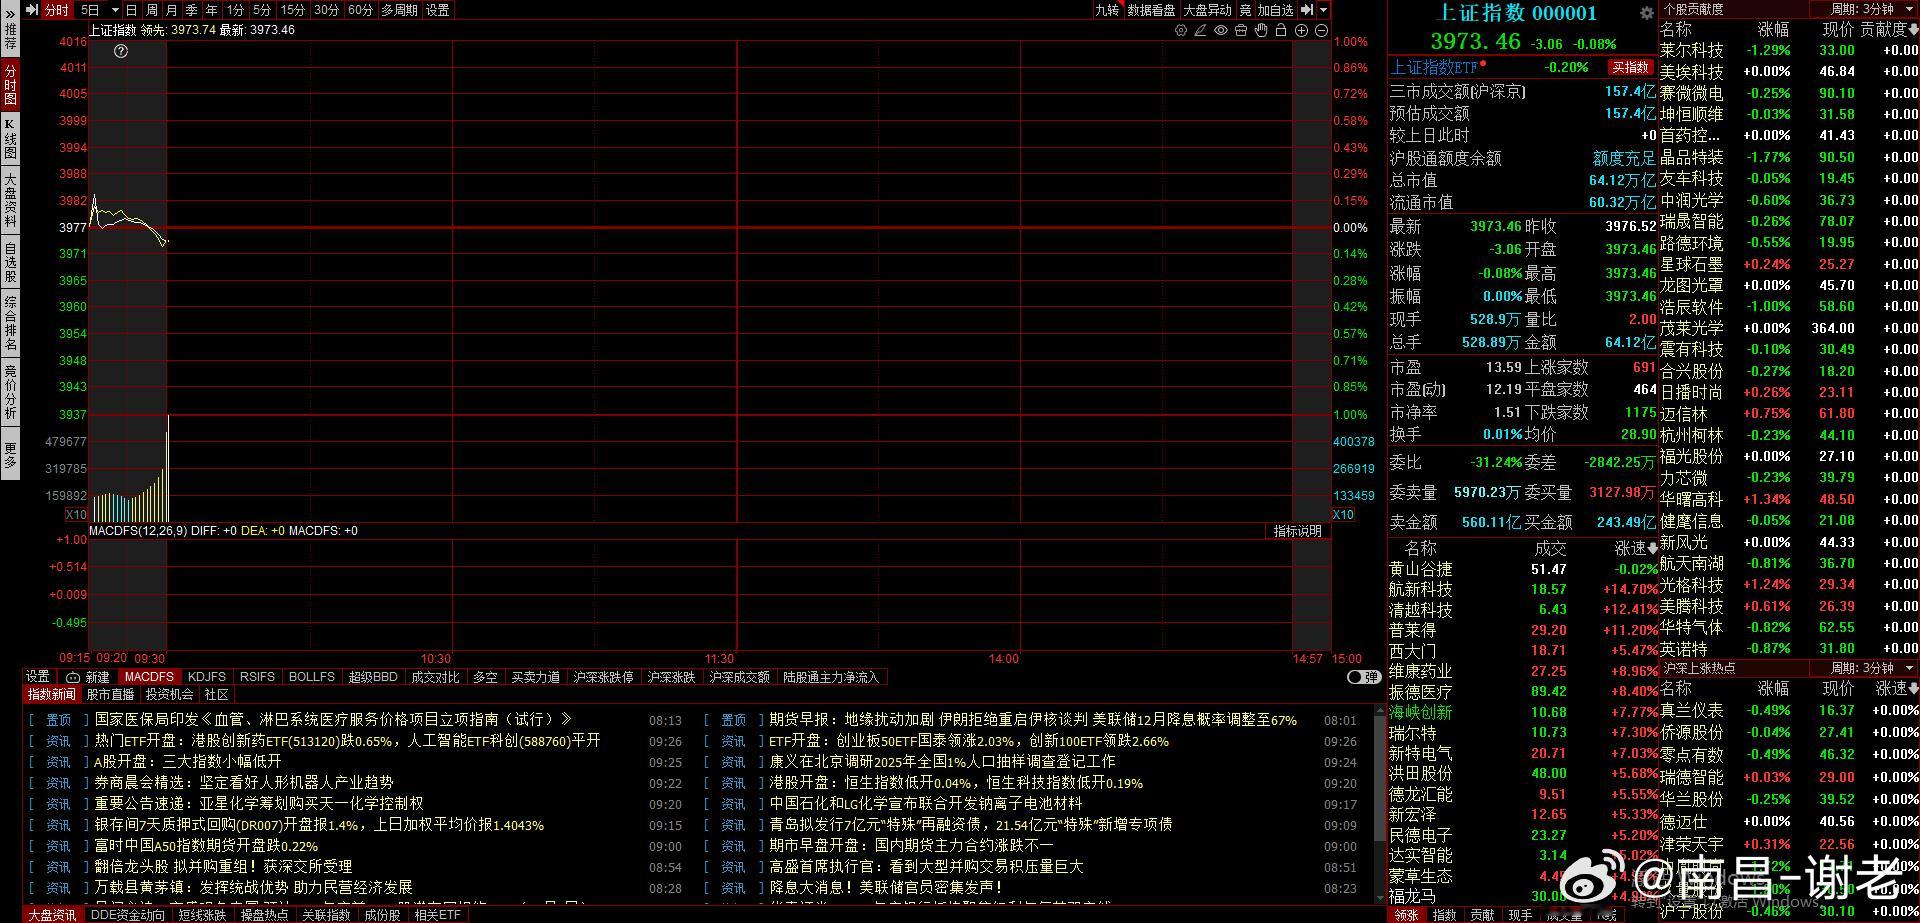Open news headline 翻倍龙头股 拟并购重组
This screenshot has width=1920, height=923.
[x=224, y=866]
